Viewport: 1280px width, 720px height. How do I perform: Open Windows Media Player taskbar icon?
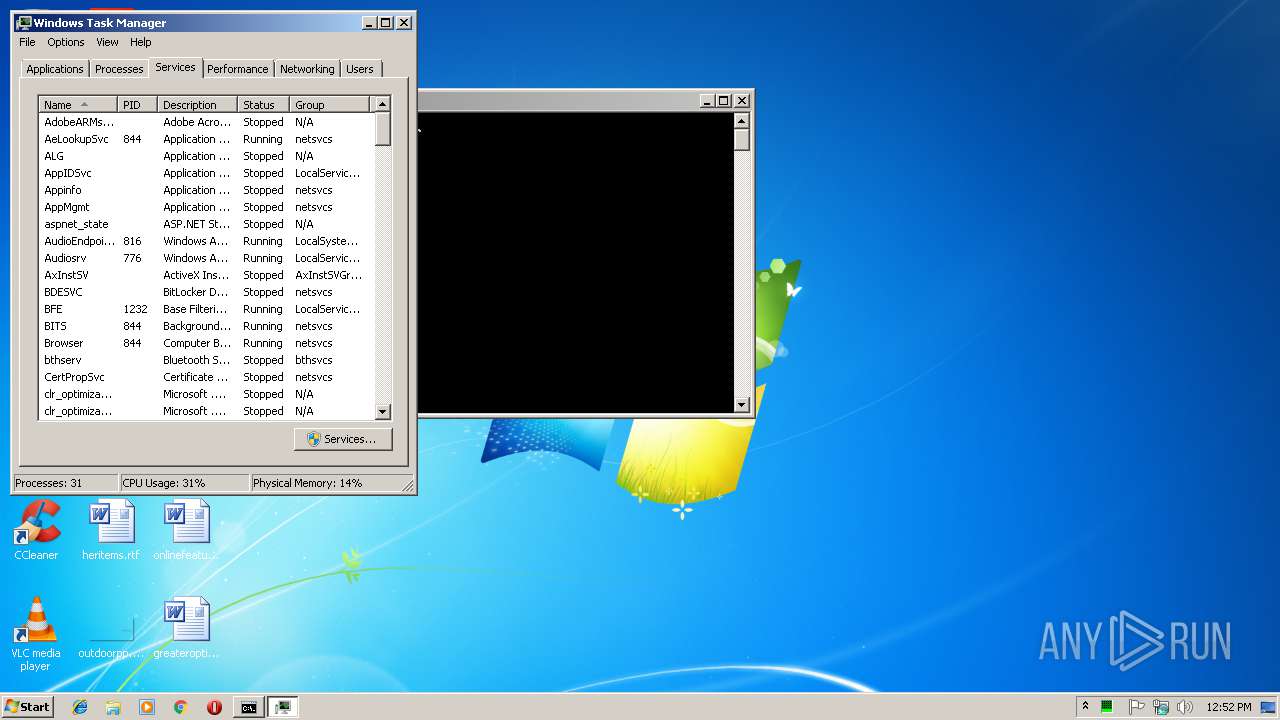(x=147, y=707)
